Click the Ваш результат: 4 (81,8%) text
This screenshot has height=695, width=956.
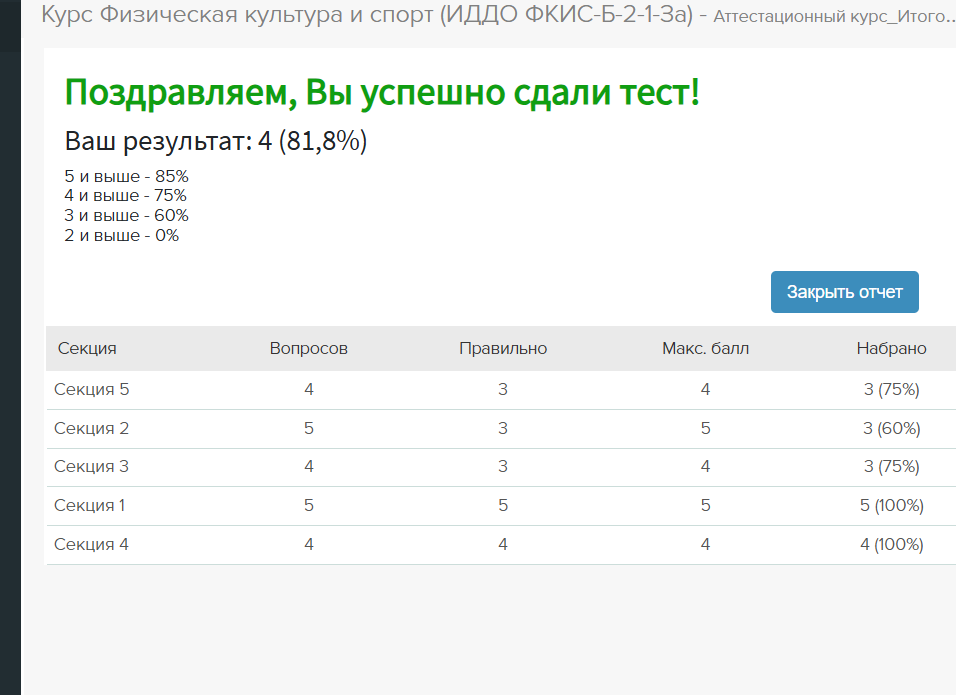216,141
